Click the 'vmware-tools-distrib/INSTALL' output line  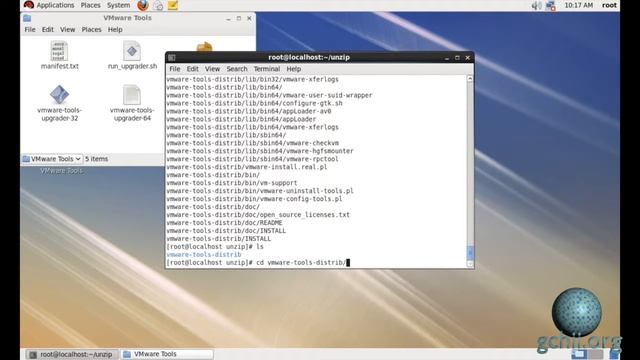(218, 239)
